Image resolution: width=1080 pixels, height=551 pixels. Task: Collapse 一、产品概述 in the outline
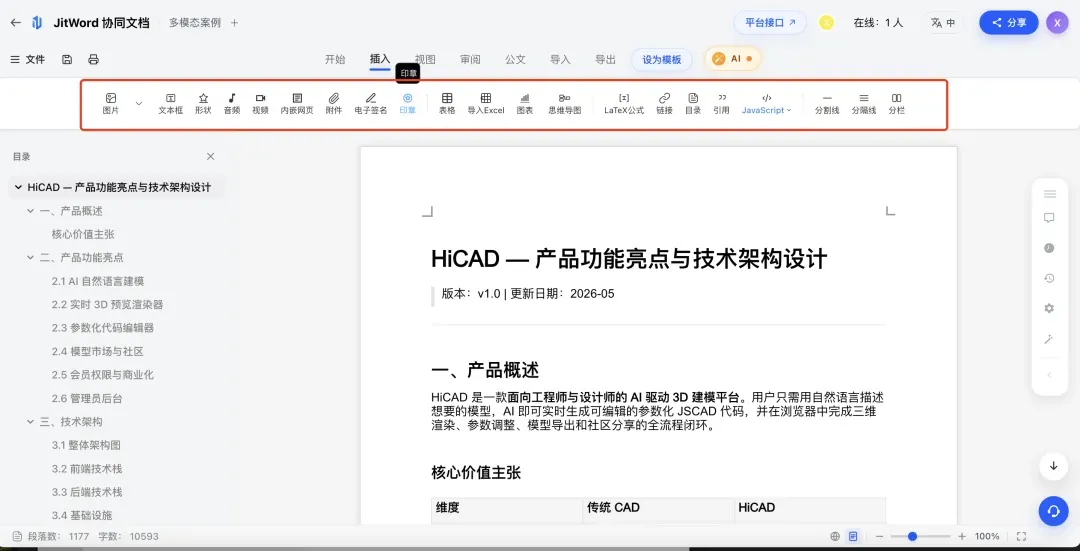(x=30, y=211)
